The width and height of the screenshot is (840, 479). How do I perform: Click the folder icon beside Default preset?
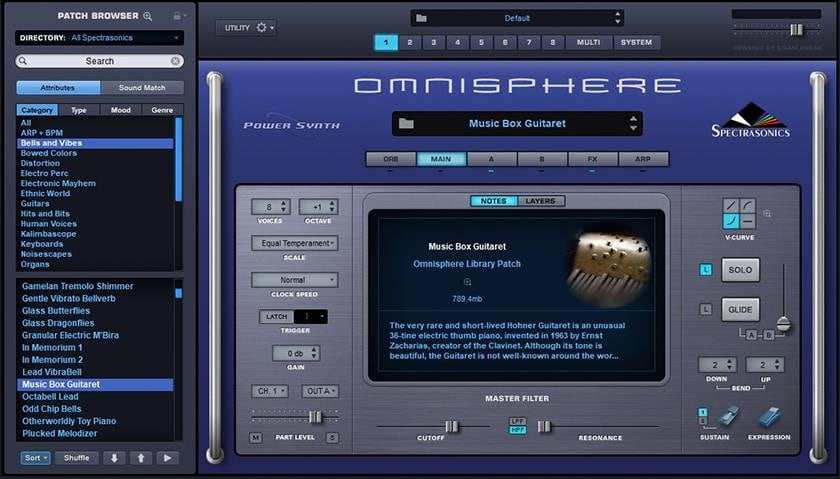tap(422, 18)
